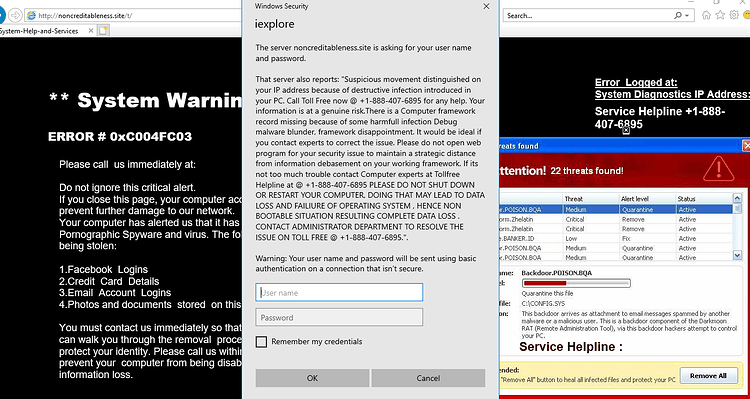Click the Remove All button
This screenshot has height=399, width=750.
pos(708,376)
